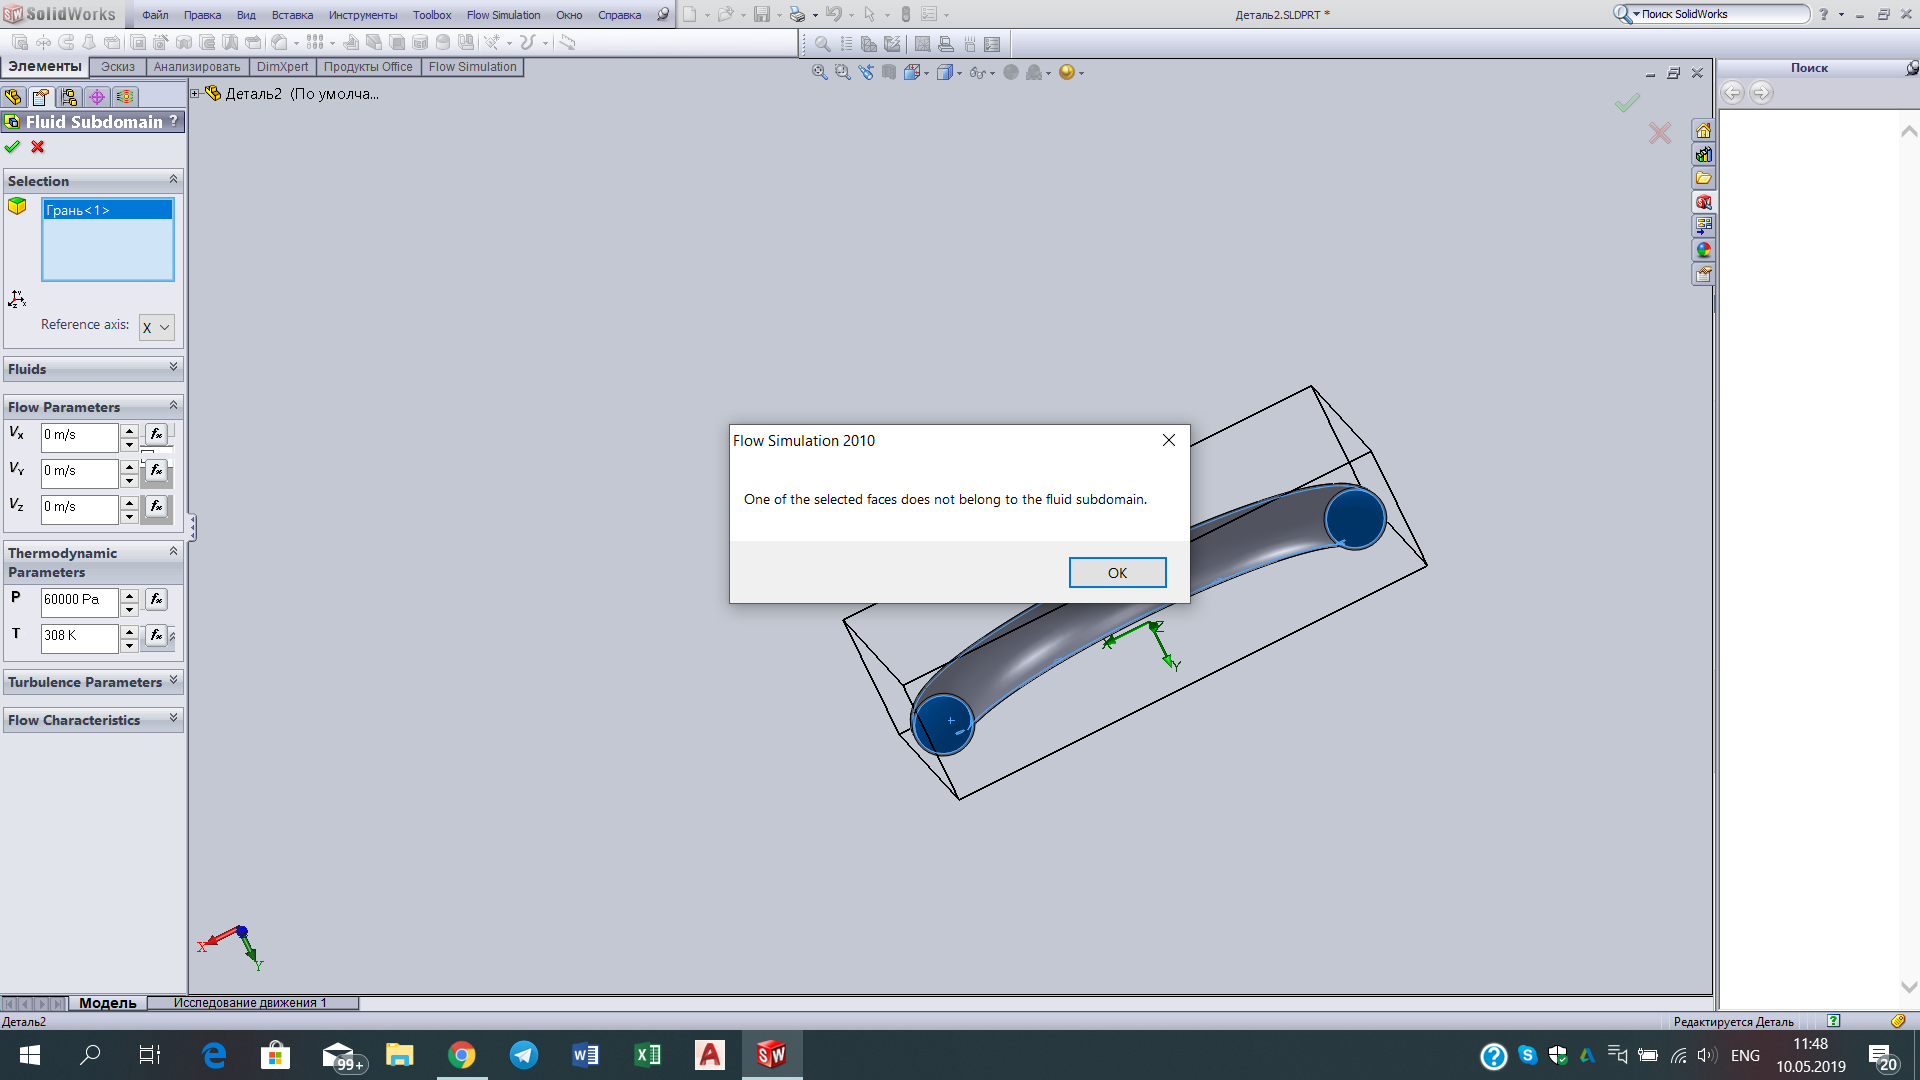Click the red X to cancel Fluid Subdomain
This screenshot has height=1080, width=1920.
pyautogui.click(x=38, y=146)
